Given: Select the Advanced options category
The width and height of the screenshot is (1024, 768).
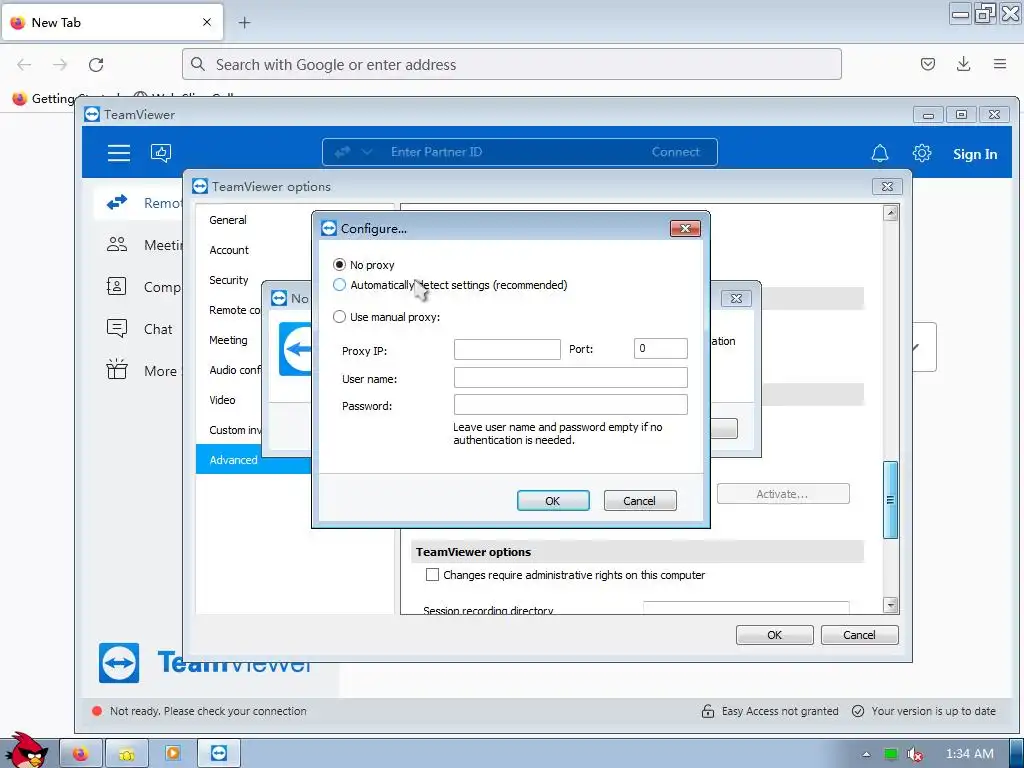Looking at the screenshot, I should (x=253, y=460).
